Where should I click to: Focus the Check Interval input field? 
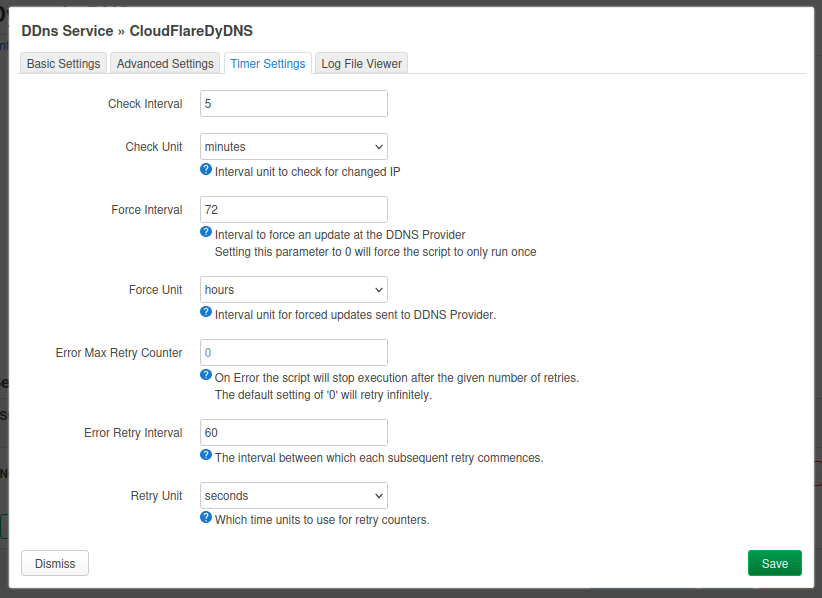point(293,103)
